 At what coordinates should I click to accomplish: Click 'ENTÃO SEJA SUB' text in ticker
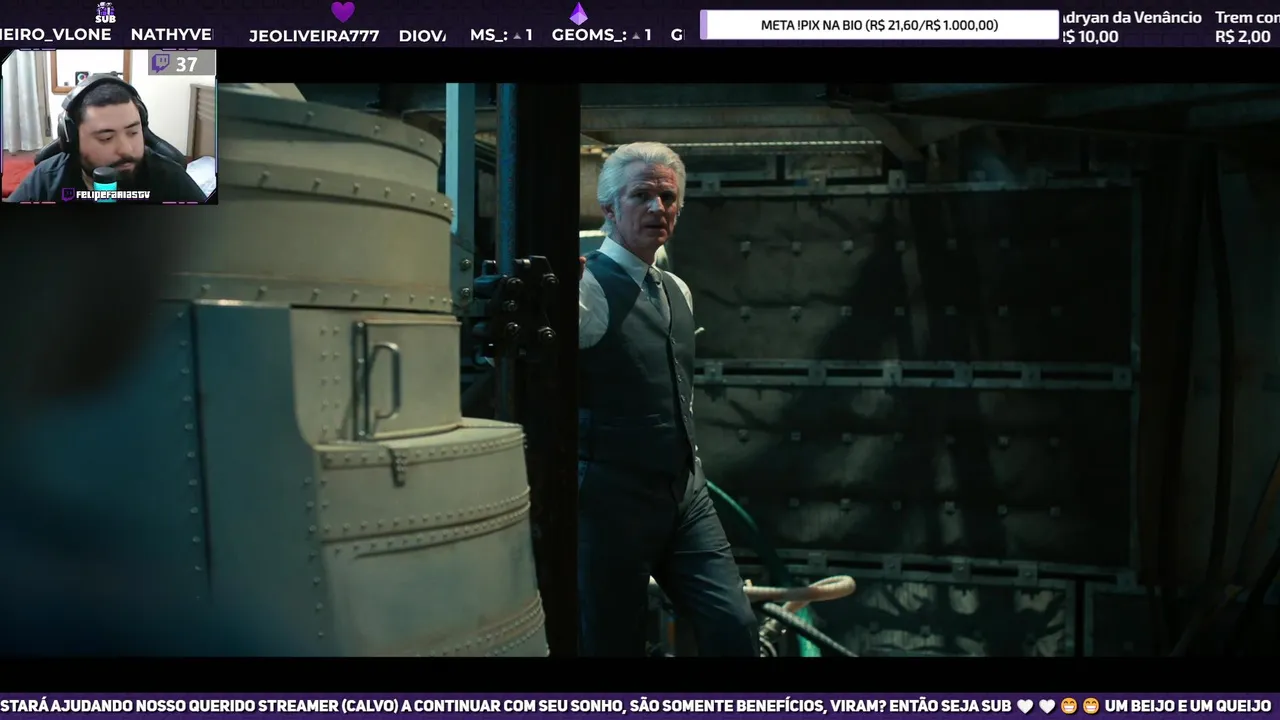951,706
